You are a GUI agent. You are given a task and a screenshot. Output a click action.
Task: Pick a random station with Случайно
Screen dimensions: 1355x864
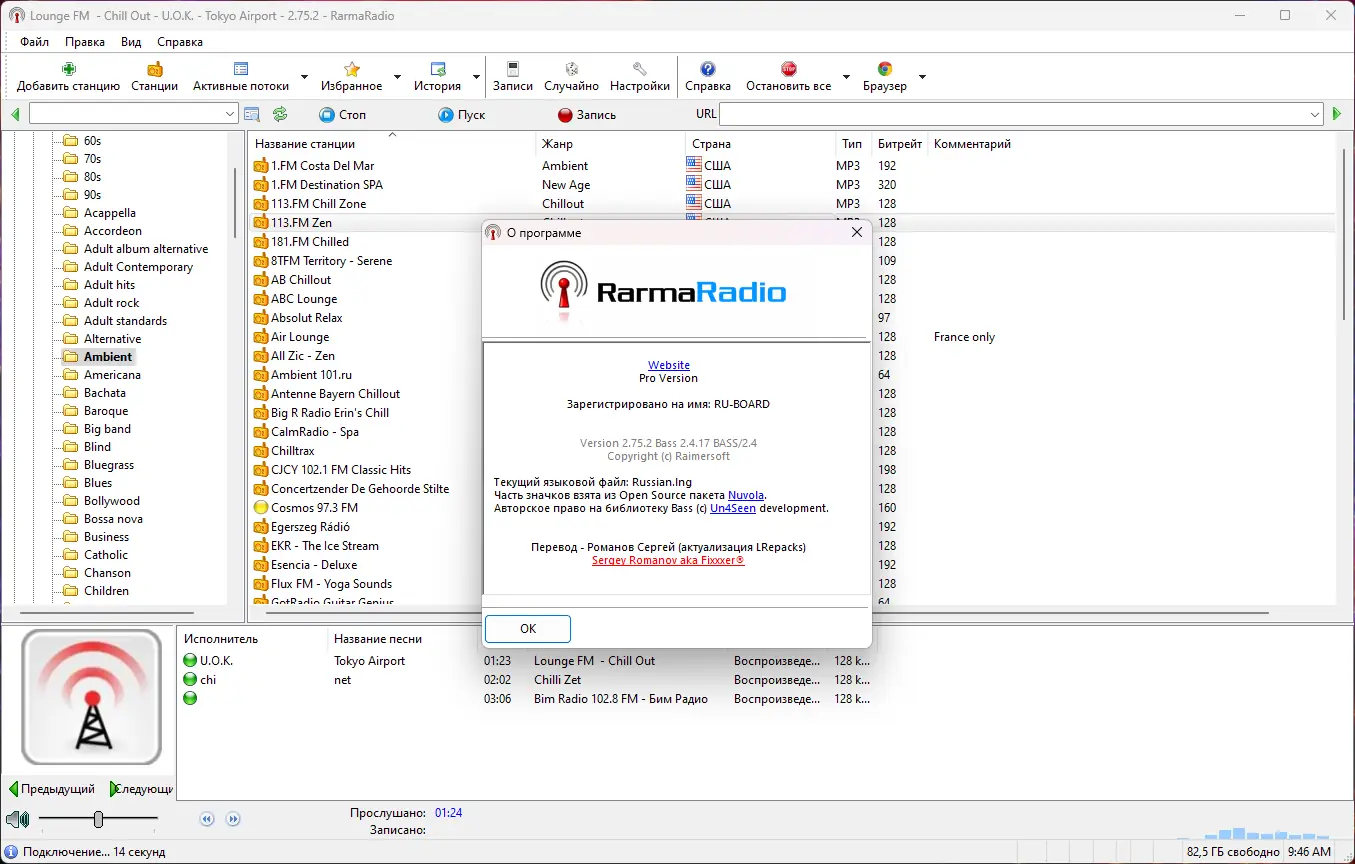[572, 77]
